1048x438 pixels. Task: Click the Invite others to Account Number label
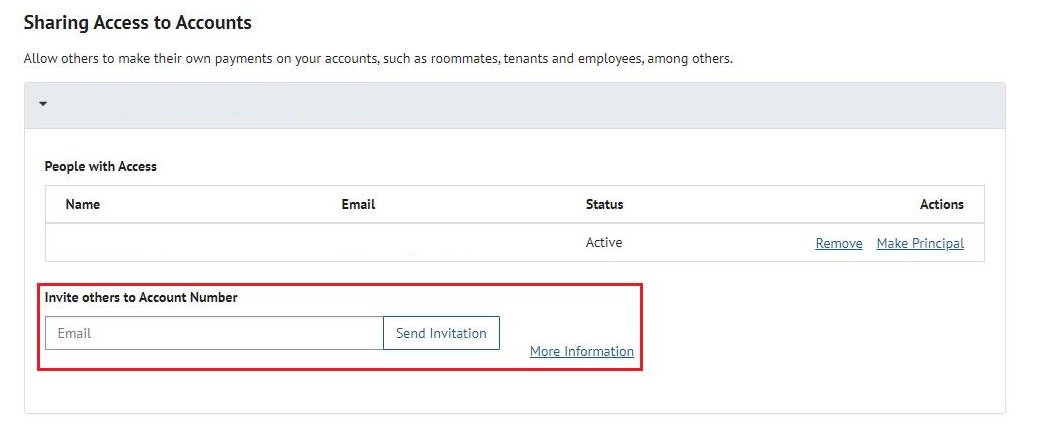coord(141,297)
